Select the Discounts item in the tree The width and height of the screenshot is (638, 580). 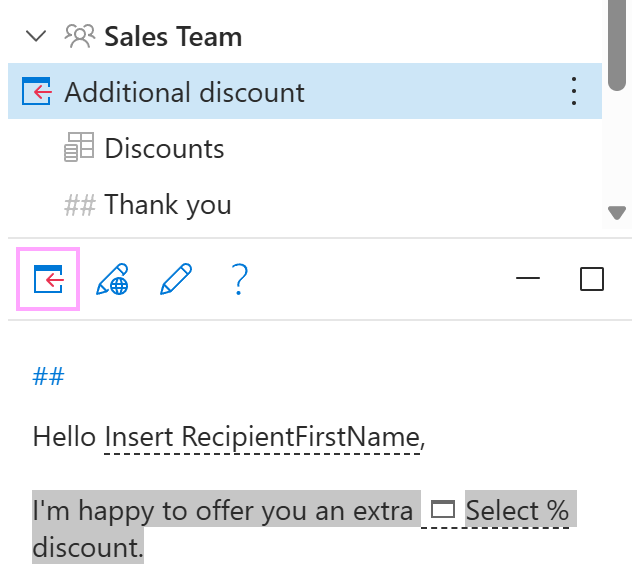click(x=164, y=149)
